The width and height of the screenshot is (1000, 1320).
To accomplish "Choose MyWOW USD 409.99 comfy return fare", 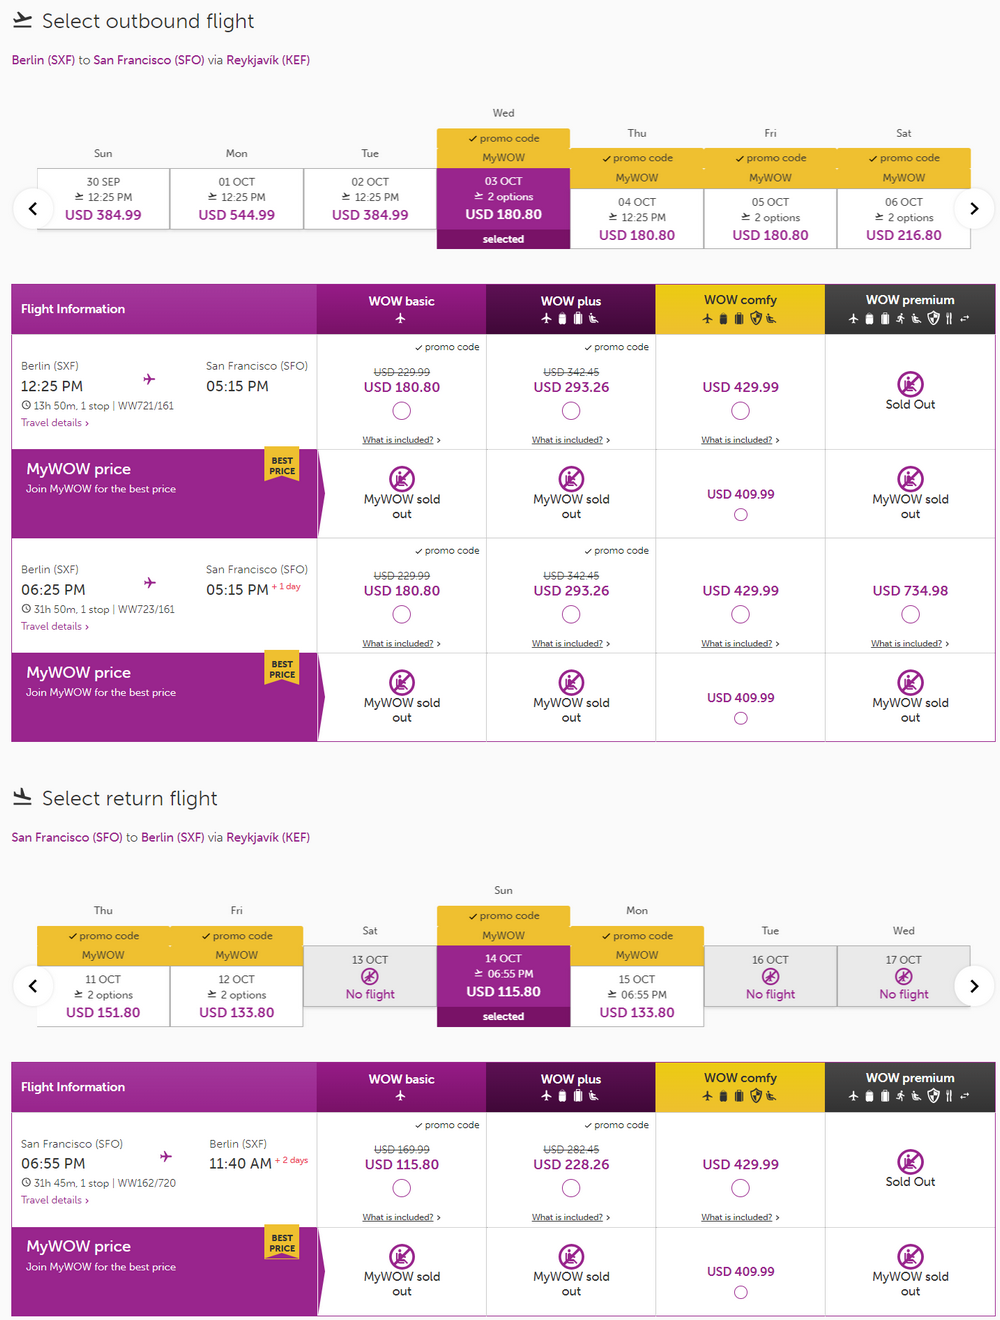I will 741,1292.
